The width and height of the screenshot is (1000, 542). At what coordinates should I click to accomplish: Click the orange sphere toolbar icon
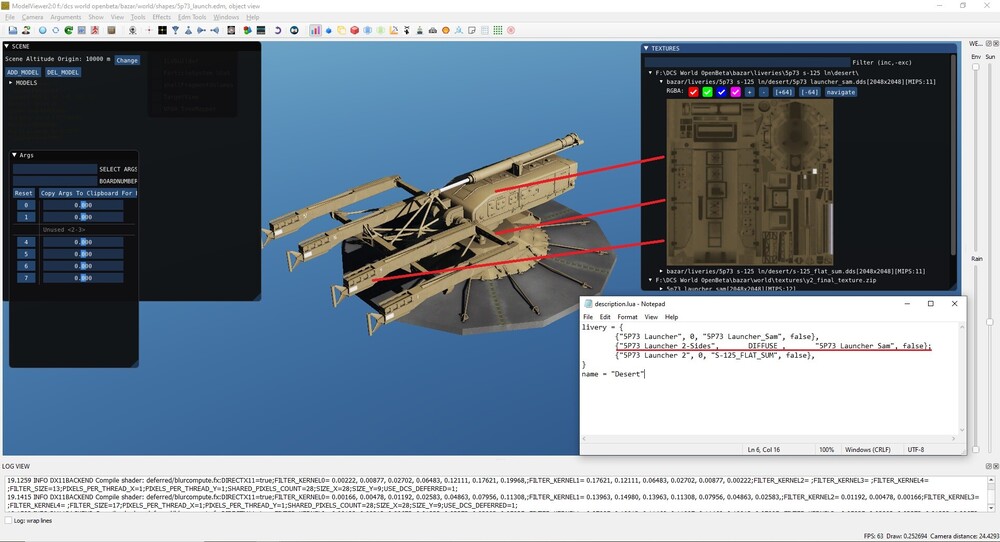pyautogui.click(x=445, y=30)
